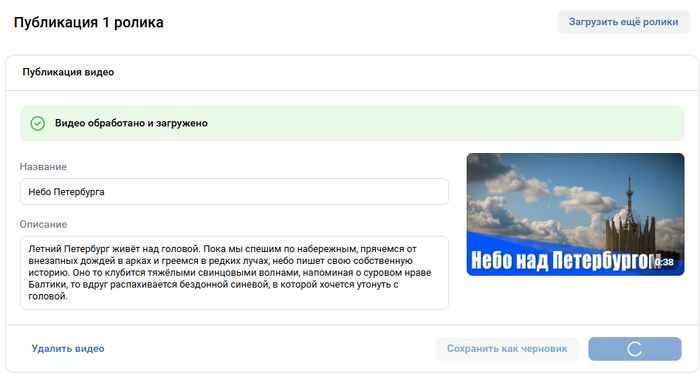Click the 0:38 duration badge
Image resolution: width=700 pixels, height=377 pixels.
pos(664,262)
